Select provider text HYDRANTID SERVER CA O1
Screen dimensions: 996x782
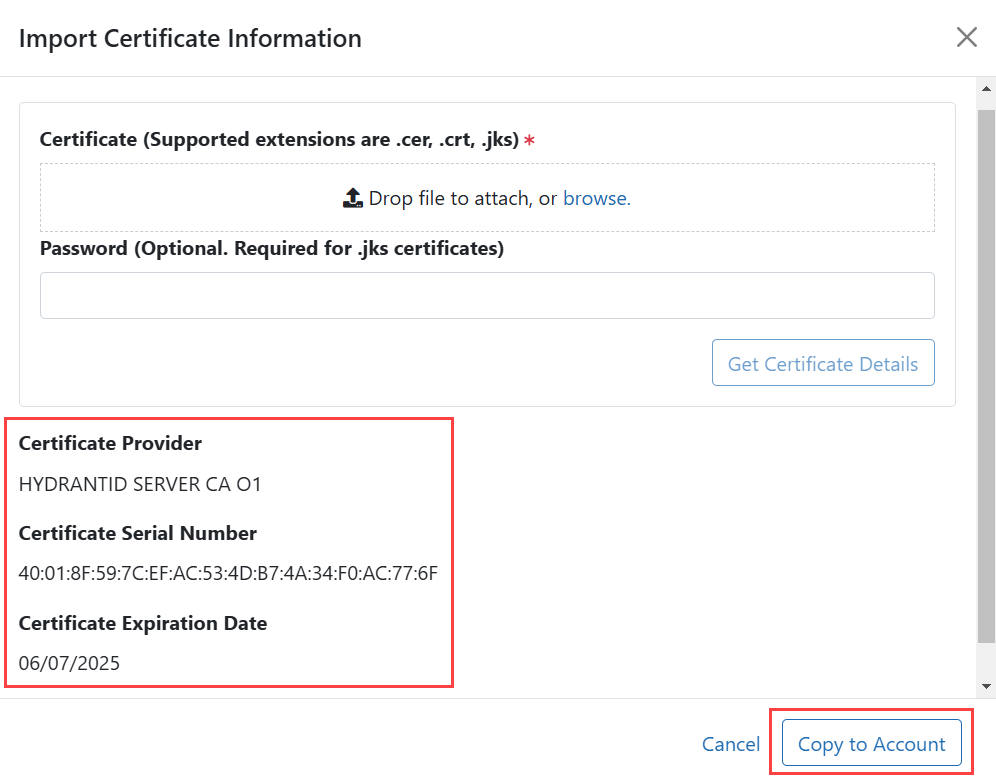[140, 484]
